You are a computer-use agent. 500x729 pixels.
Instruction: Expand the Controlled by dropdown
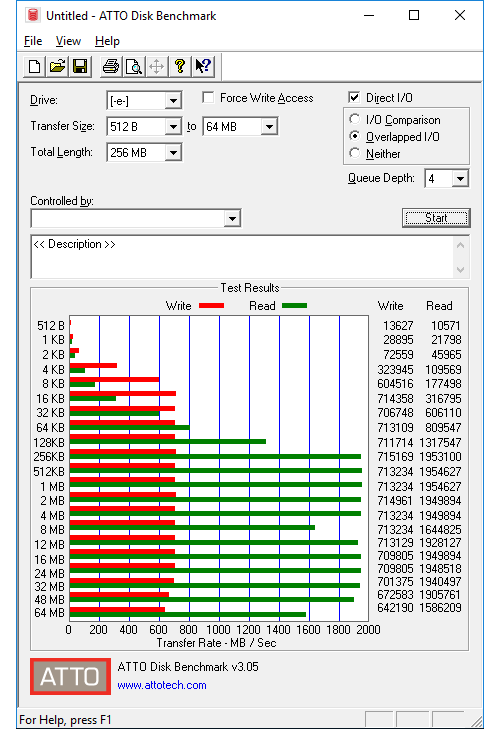(x=232, y=218)
